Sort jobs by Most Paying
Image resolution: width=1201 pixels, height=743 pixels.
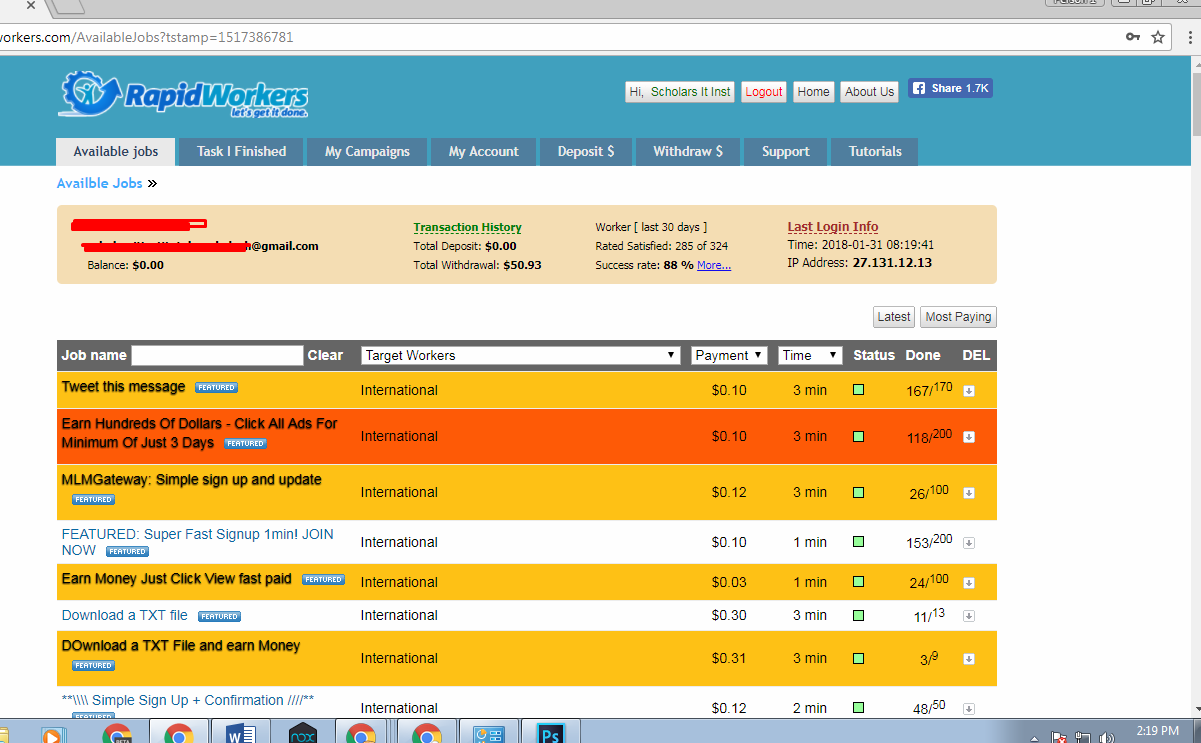(959, 317)
